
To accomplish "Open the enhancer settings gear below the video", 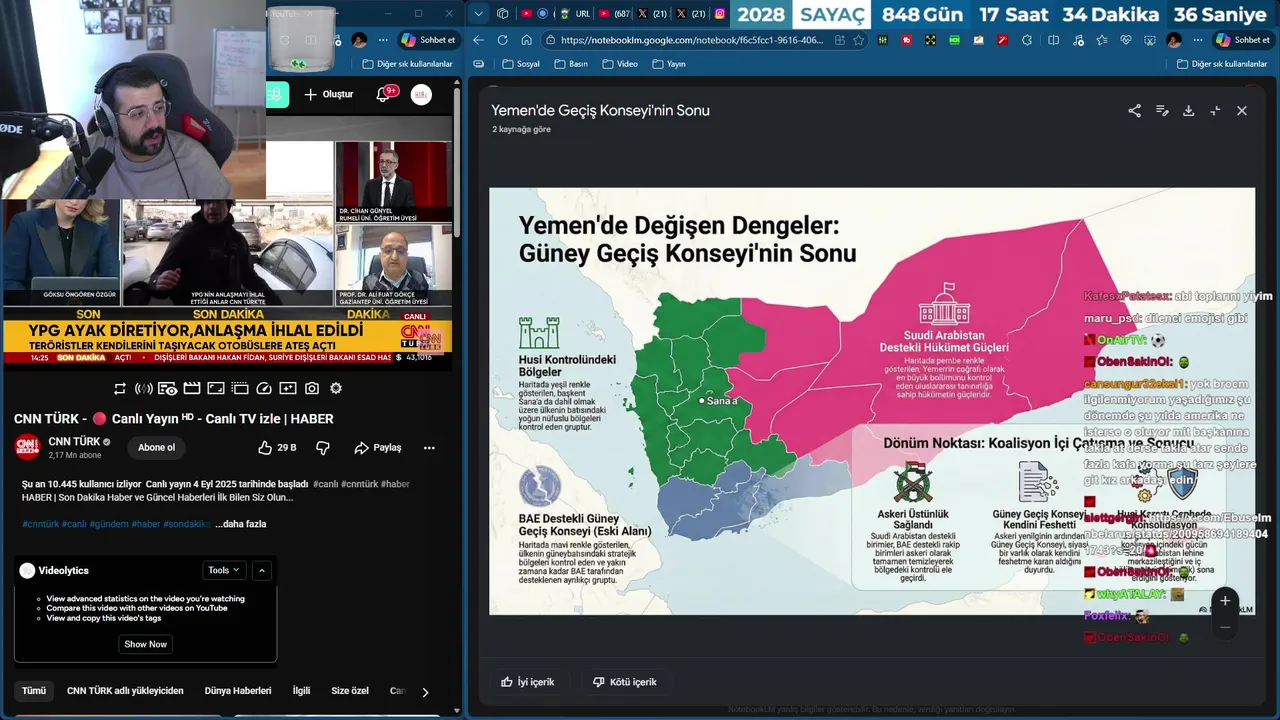I will pos(336,388).
